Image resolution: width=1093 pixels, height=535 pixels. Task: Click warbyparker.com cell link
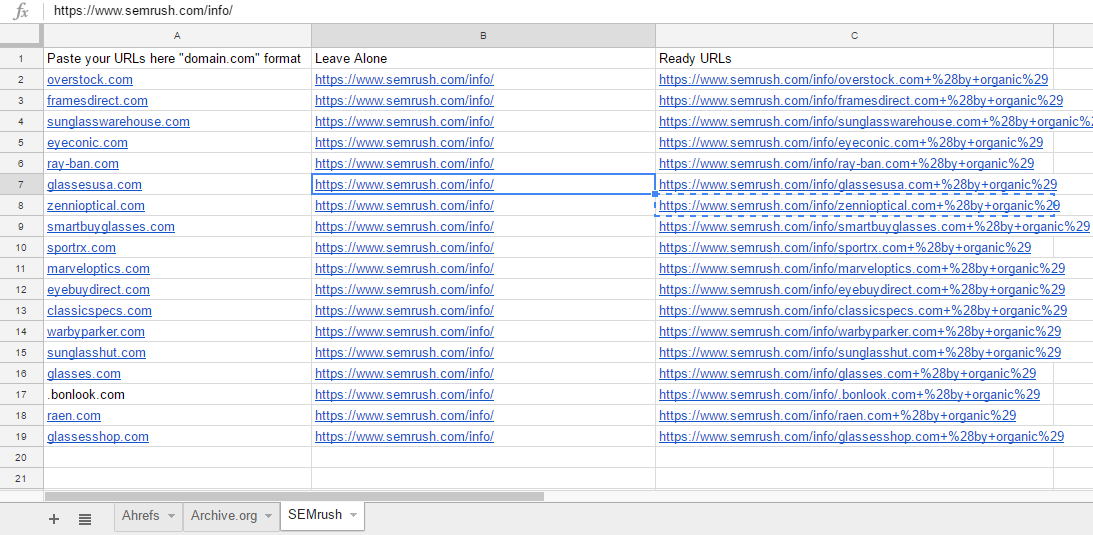[x=96, y=332]
